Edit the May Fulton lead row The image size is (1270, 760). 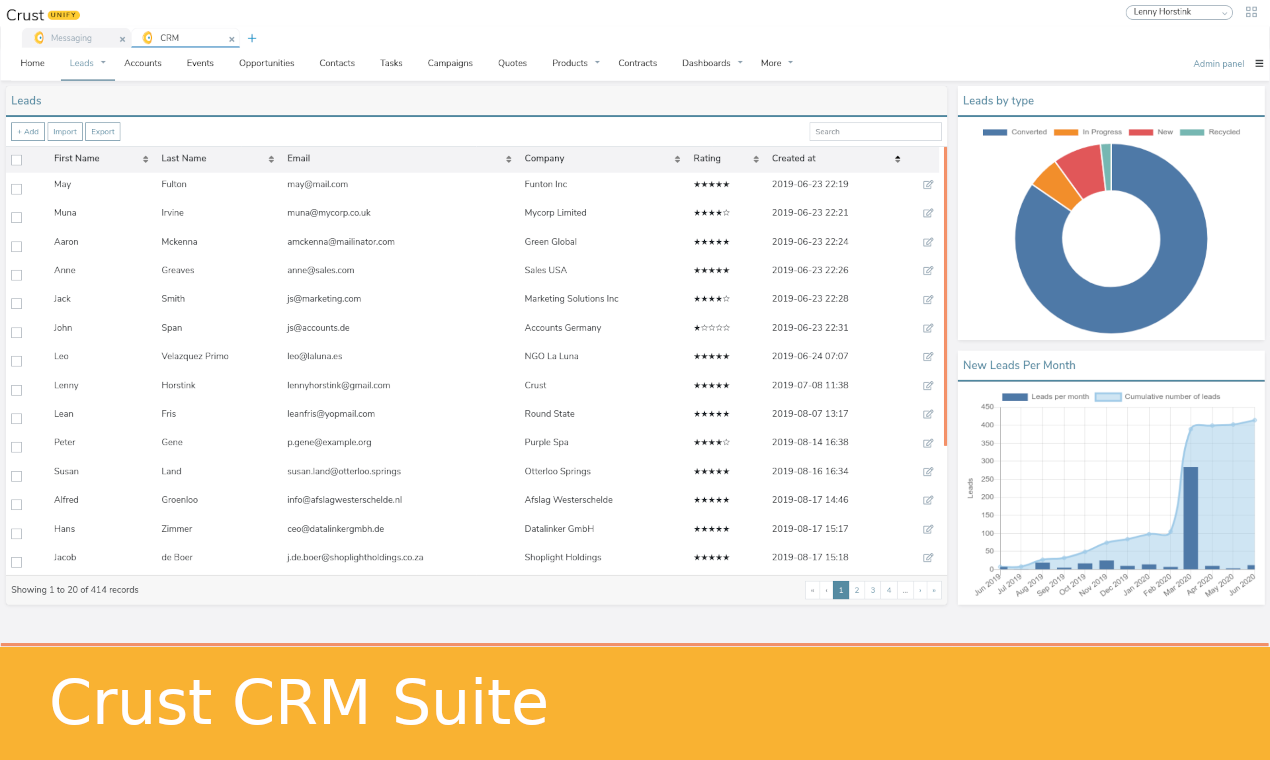tap(928, 184)
